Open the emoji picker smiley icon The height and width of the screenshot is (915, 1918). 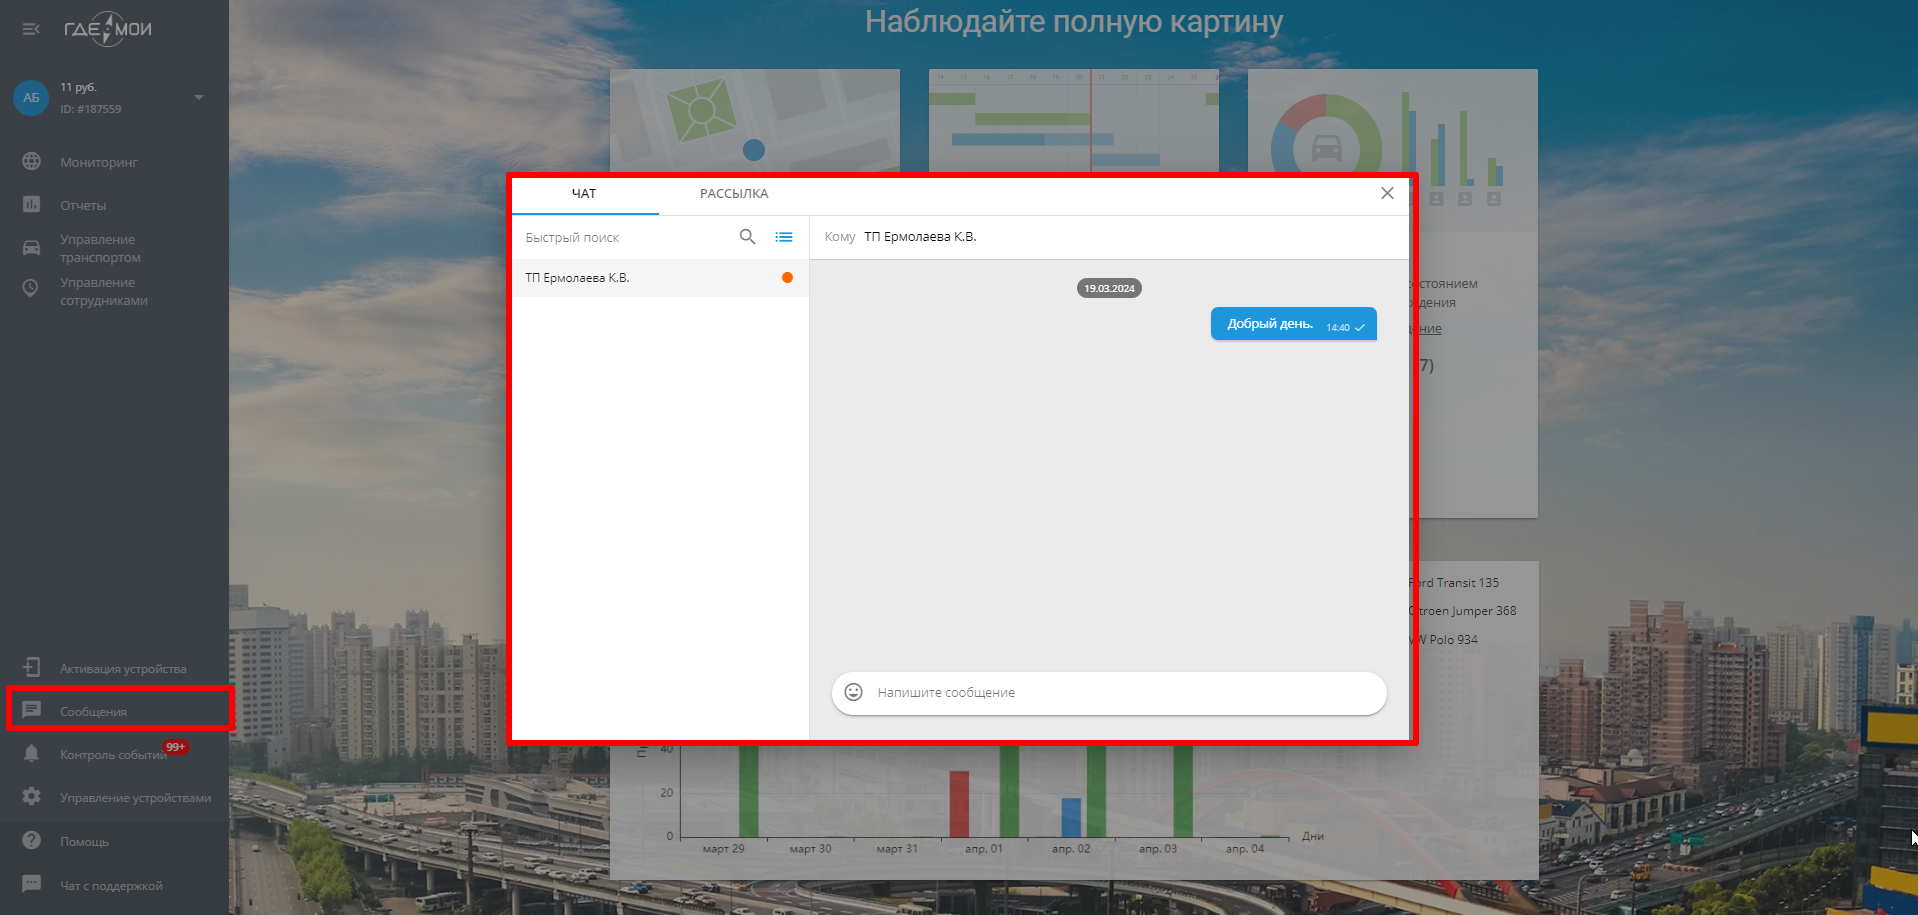click(853, 692)
